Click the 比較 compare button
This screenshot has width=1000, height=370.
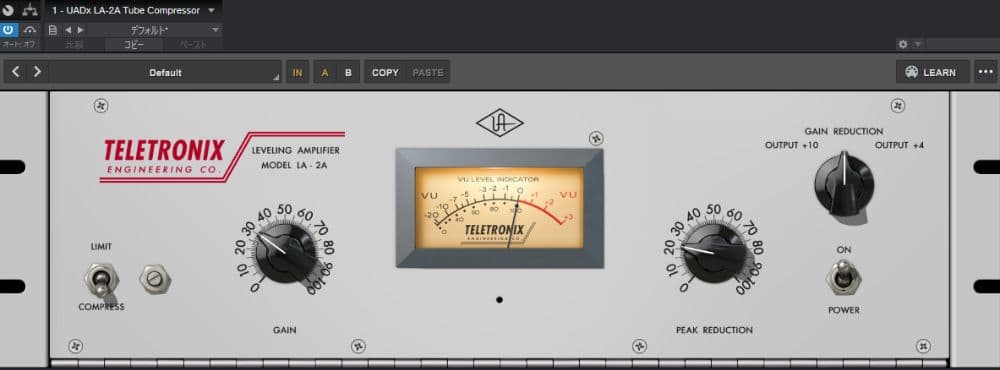(x=74, y=45)
